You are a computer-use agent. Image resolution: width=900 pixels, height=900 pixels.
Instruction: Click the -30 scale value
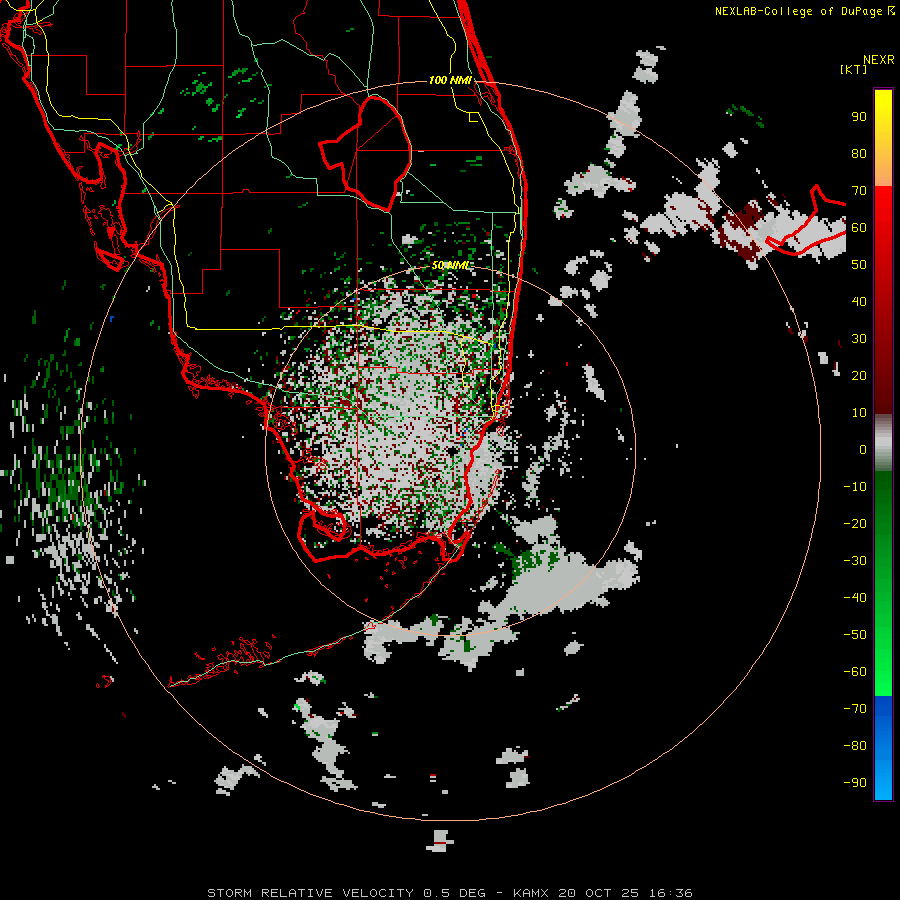(x=855, y=561)
